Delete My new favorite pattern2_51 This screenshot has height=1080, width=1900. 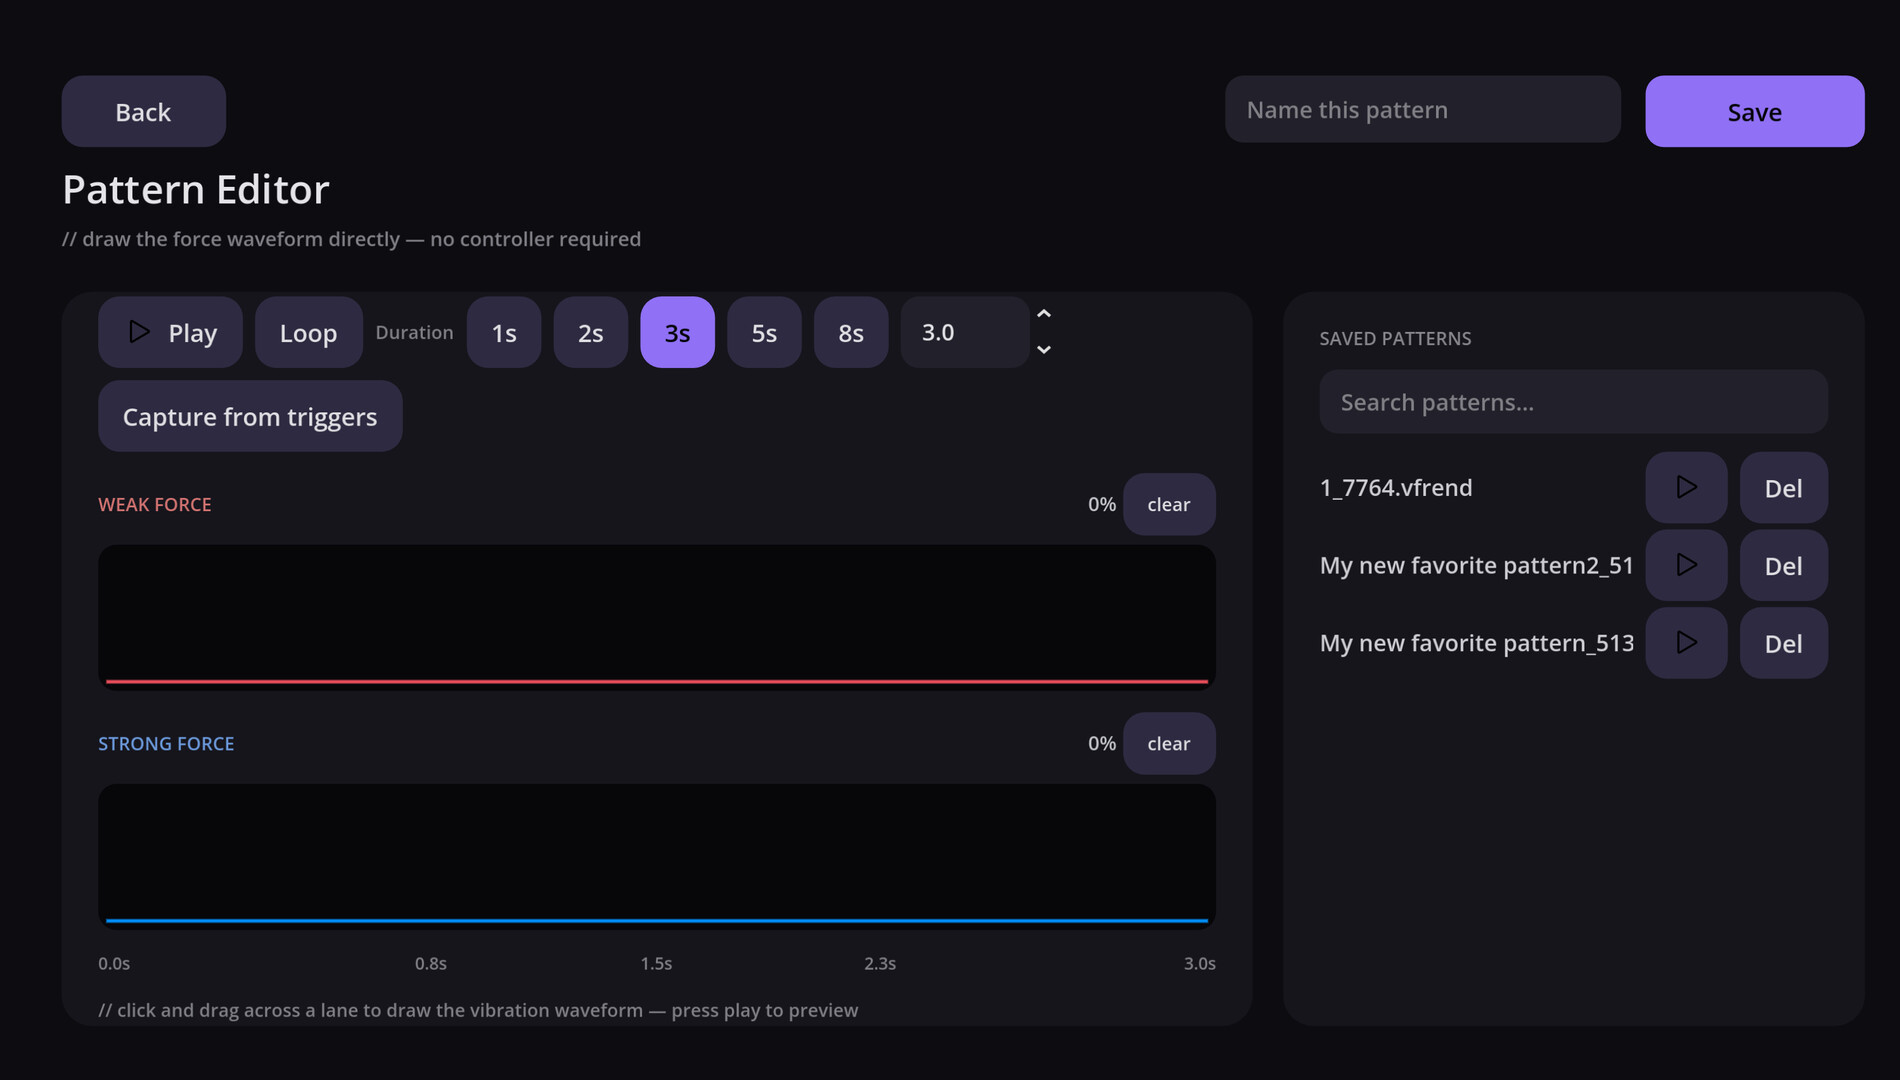(1783, 565)
